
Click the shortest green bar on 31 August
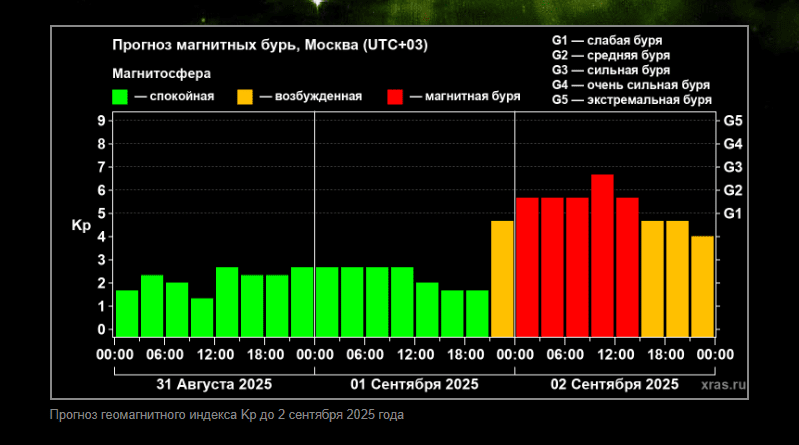coord(202,317)
